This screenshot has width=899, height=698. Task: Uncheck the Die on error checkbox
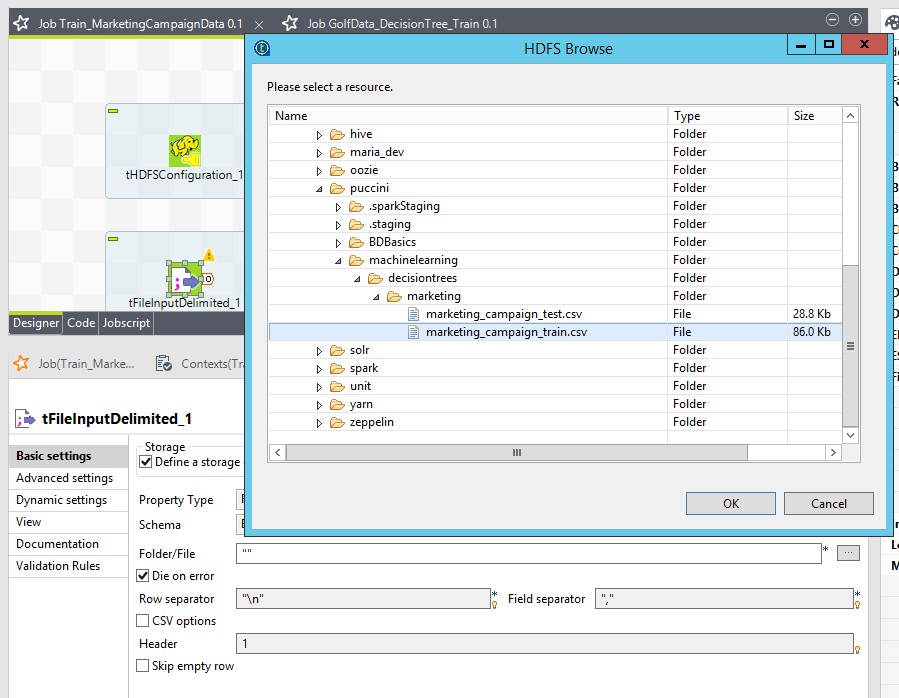[143, 576]
